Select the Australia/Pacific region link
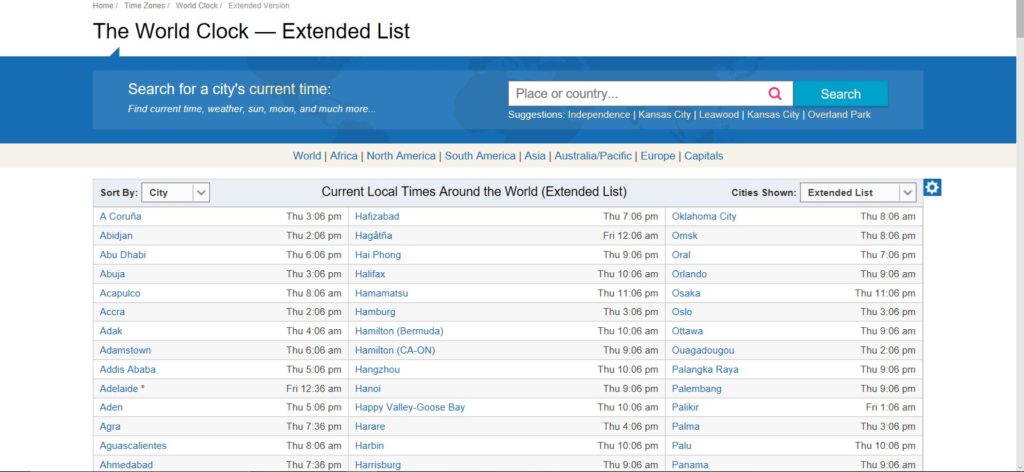 point(593,156)
